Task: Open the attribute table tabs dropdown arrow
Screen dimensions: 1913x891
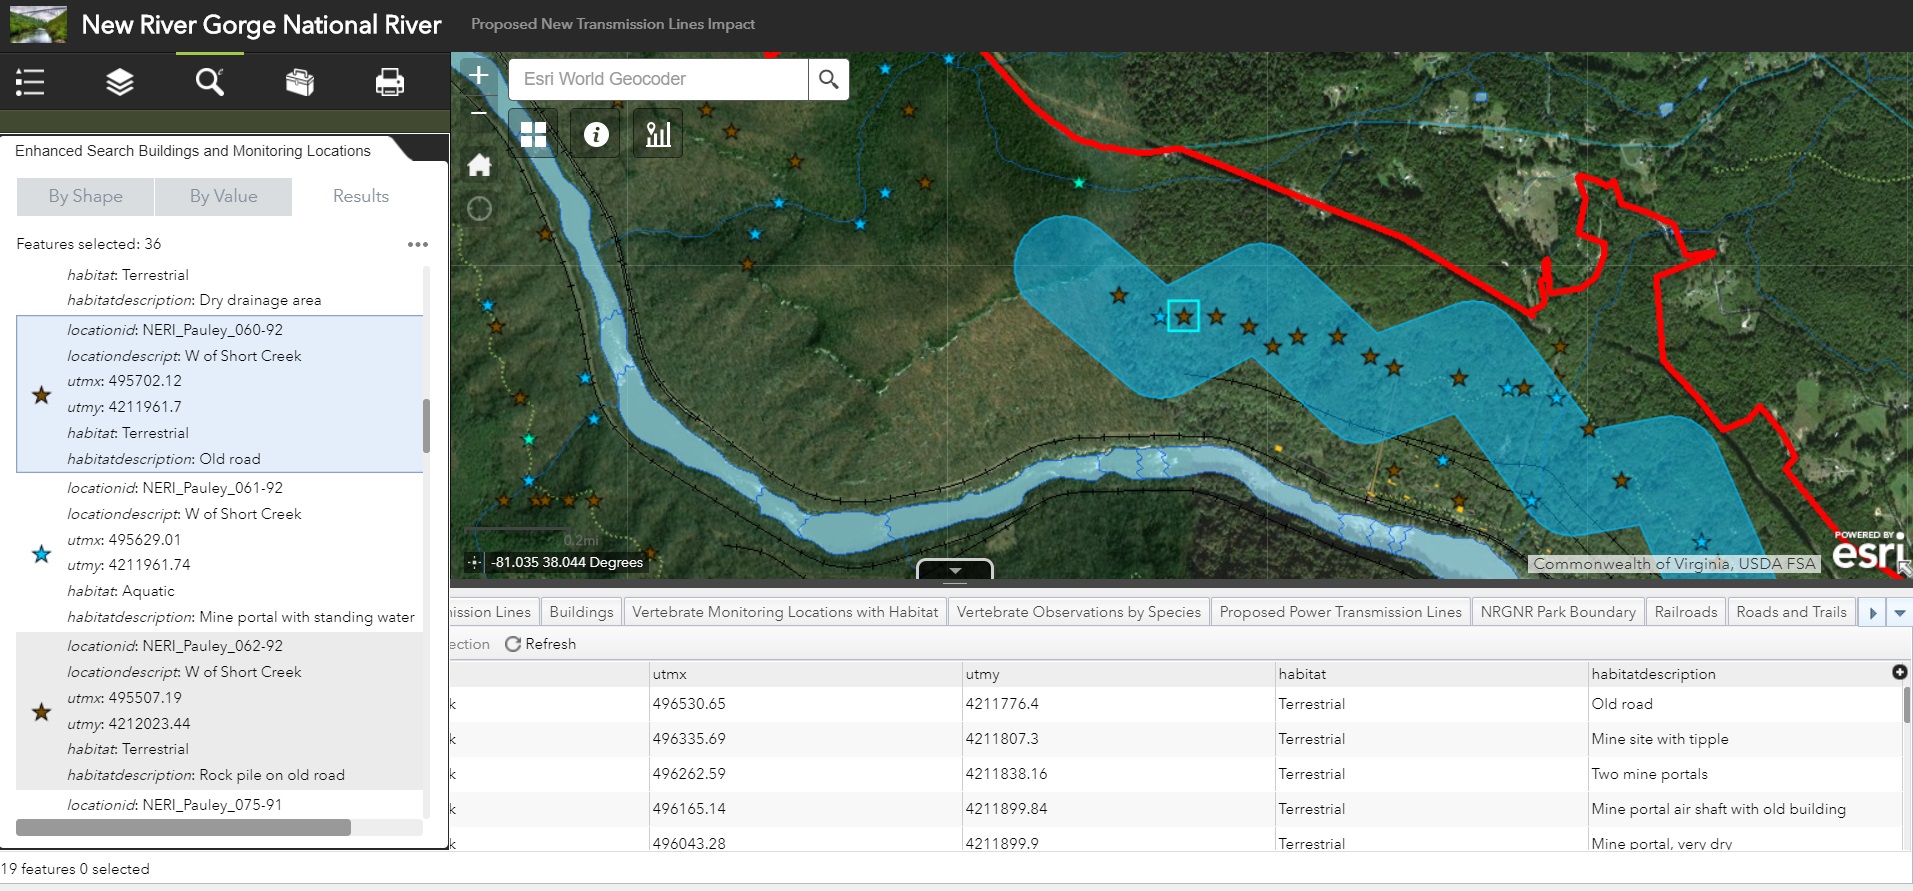Action: tap(1900, 612)
